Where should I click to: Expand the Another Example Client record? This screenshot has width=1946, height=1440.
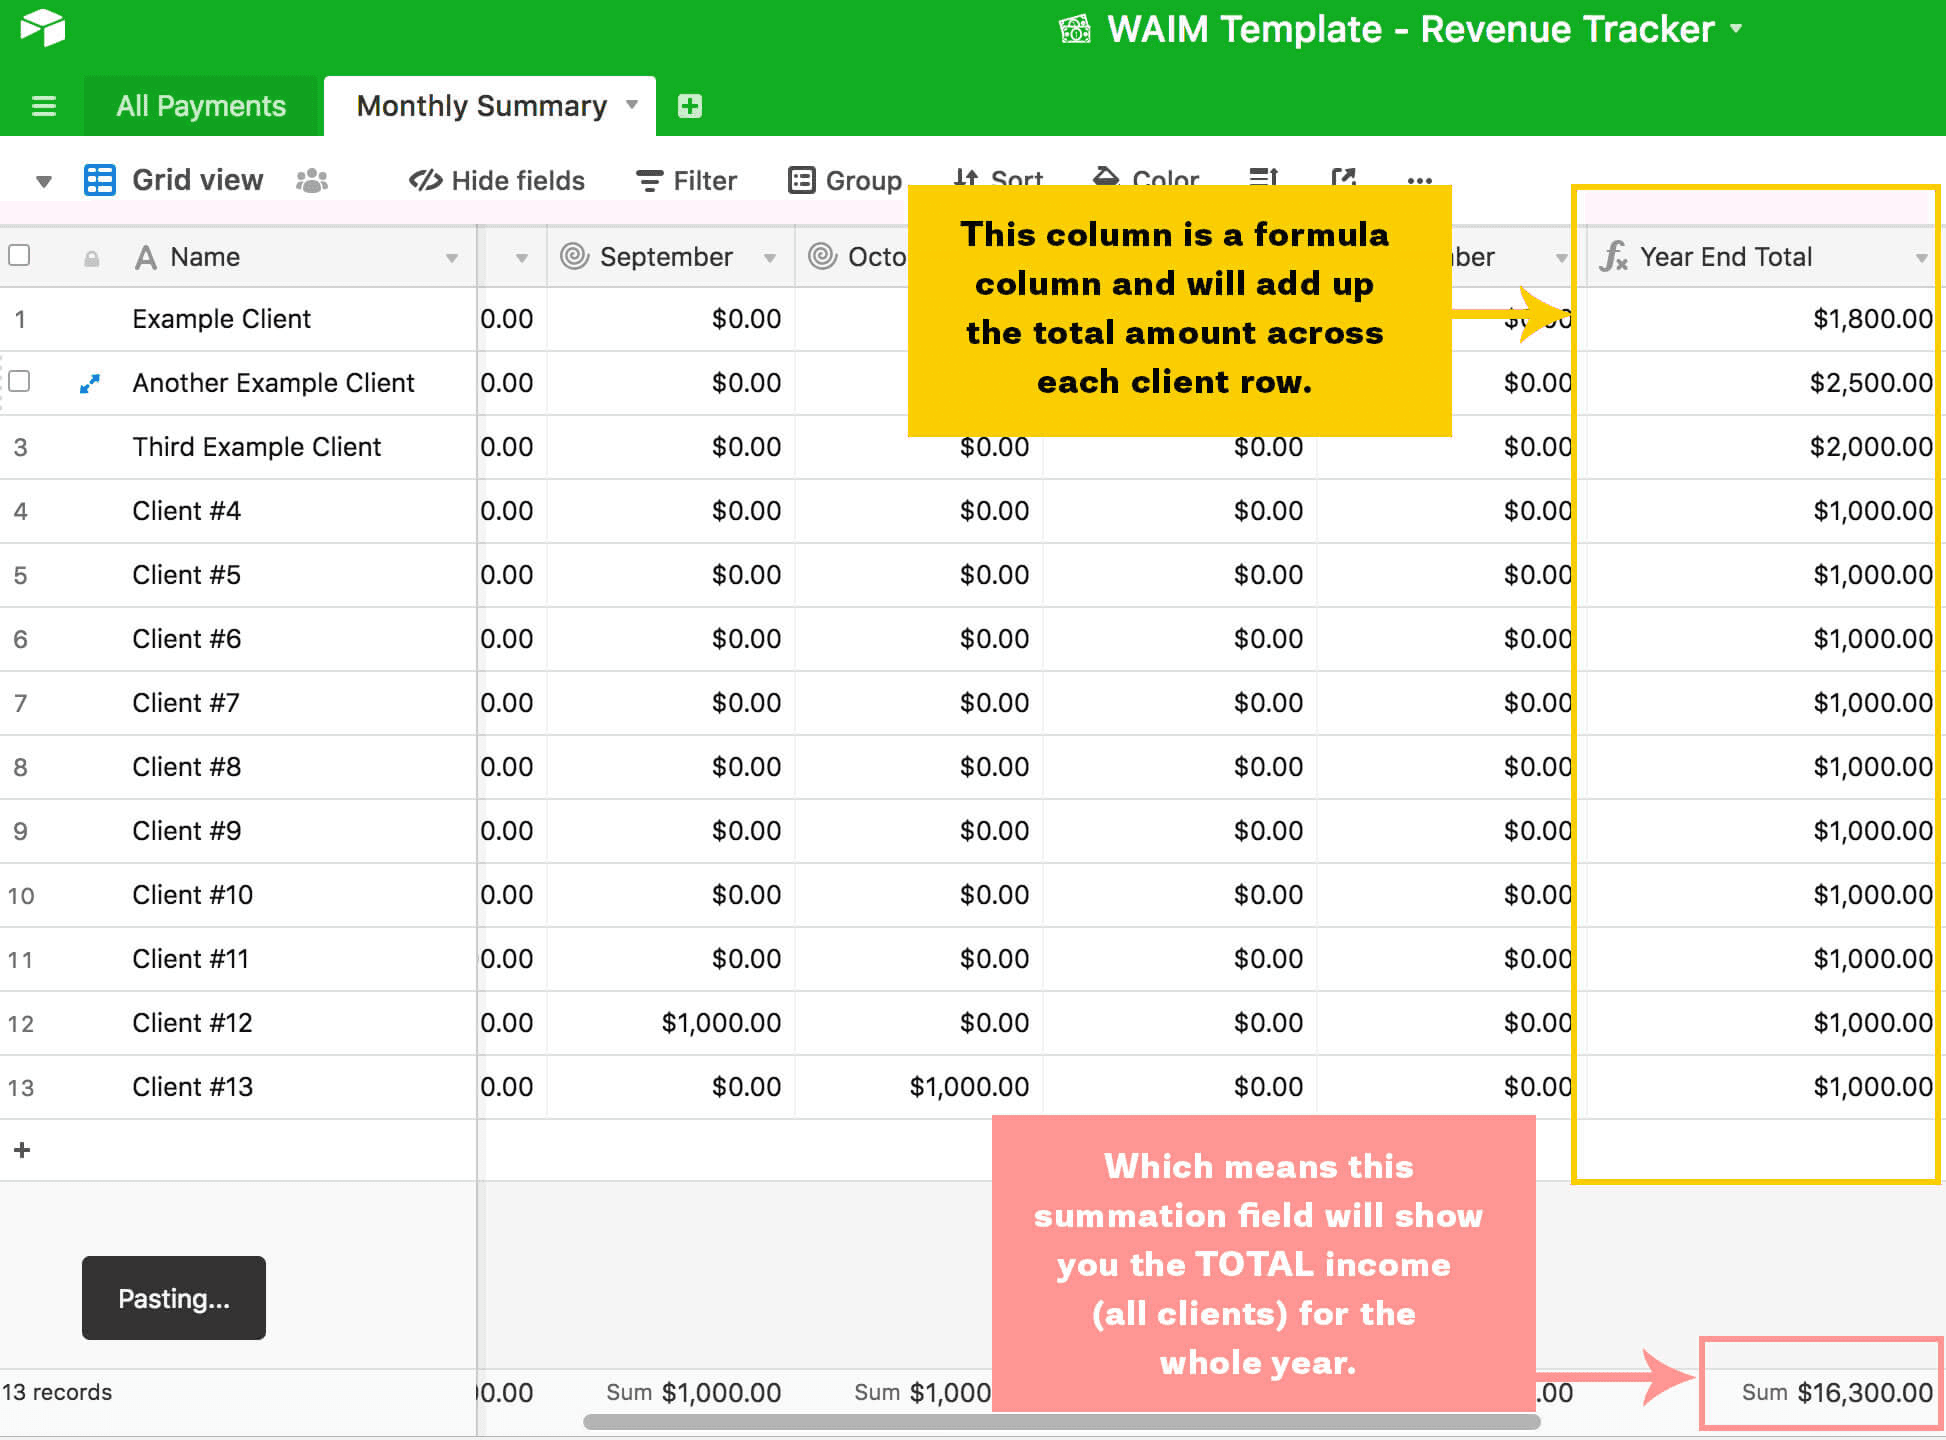coord(89,383)
